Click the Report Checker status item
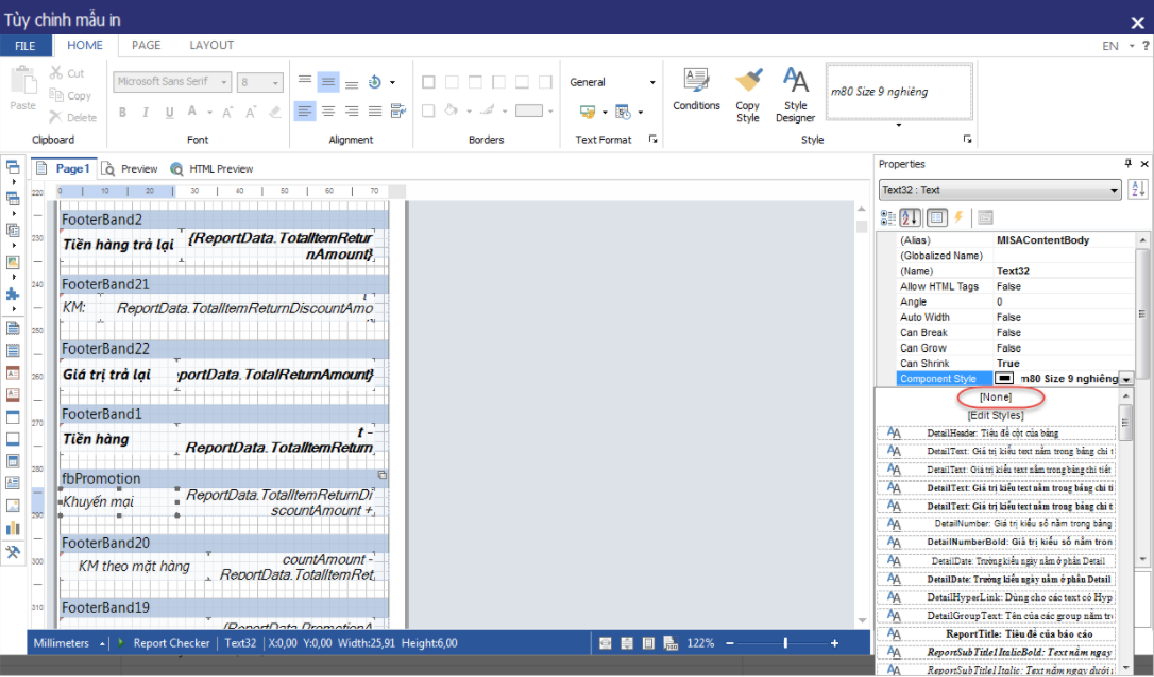This screenshot has width=1154, height=677. pos(171,643)
